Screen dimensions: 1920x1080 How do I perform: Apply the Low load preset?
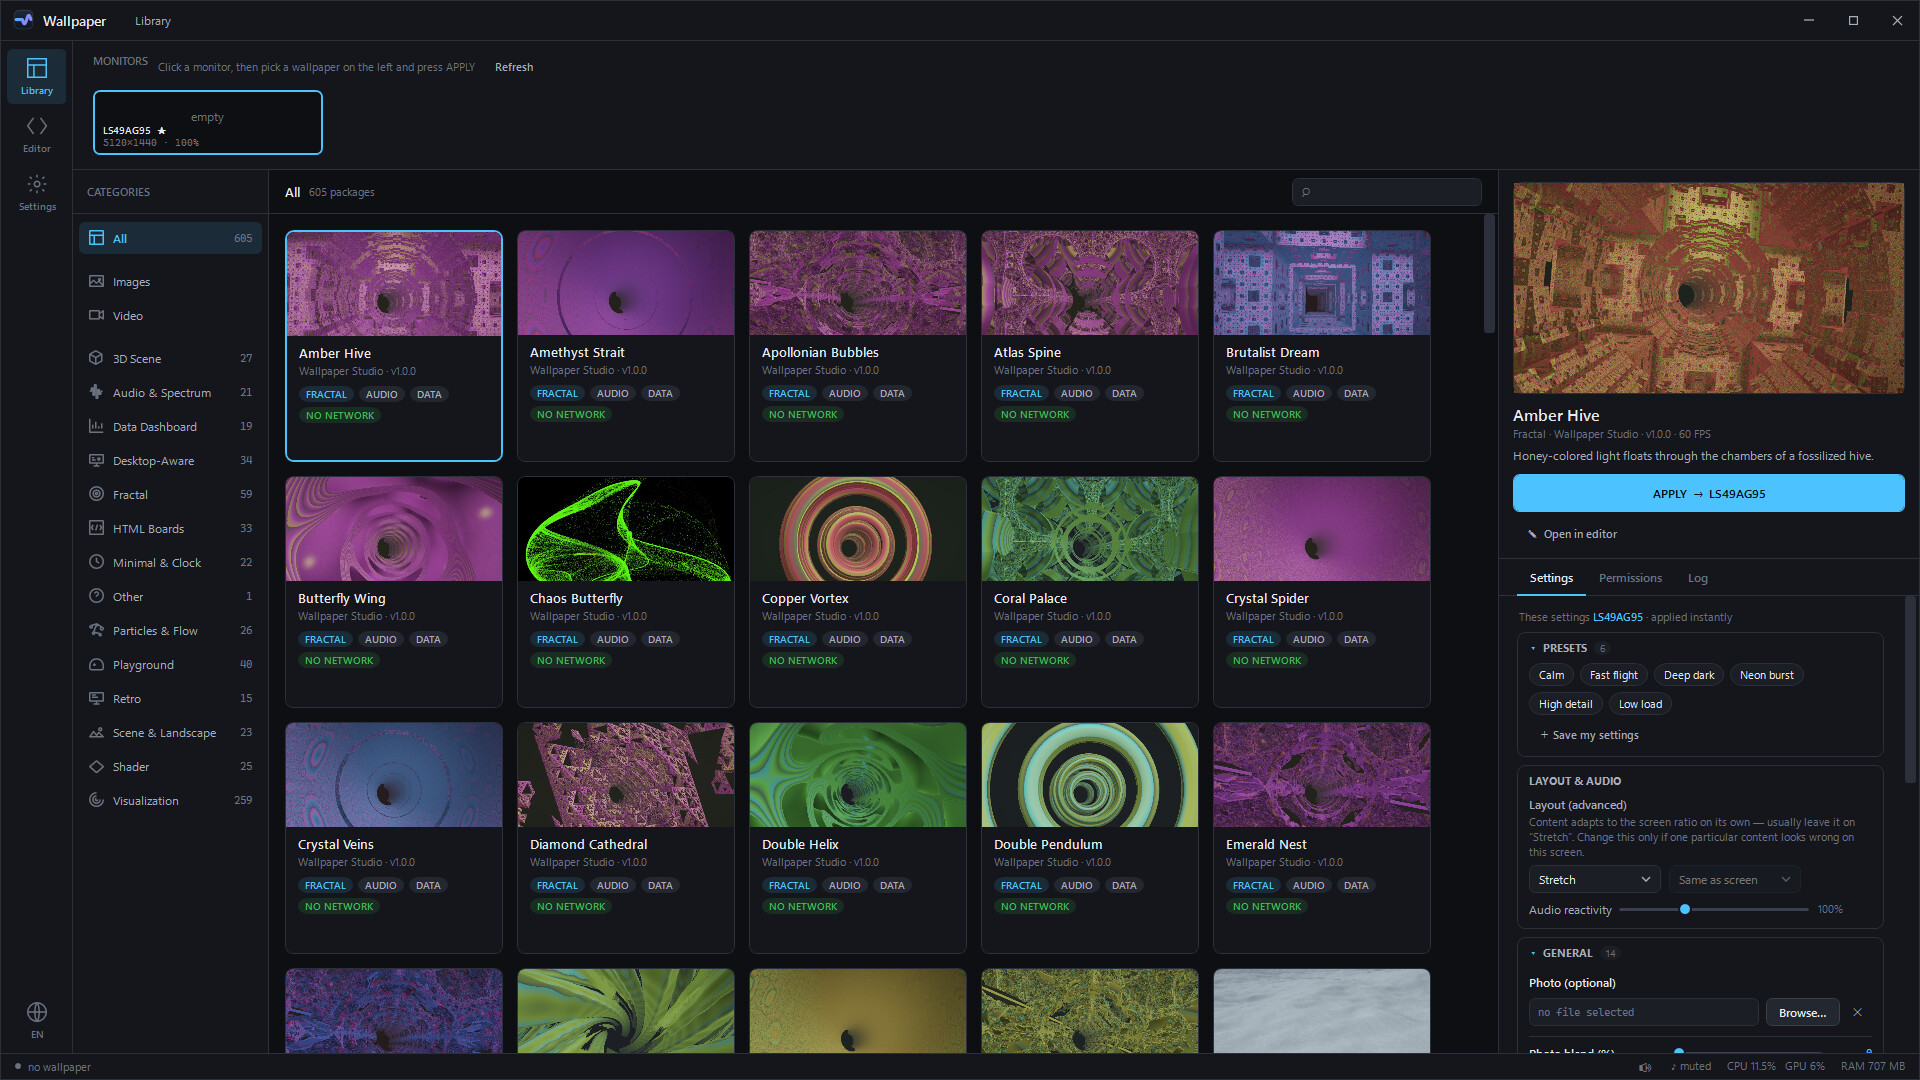[1640, 704]
